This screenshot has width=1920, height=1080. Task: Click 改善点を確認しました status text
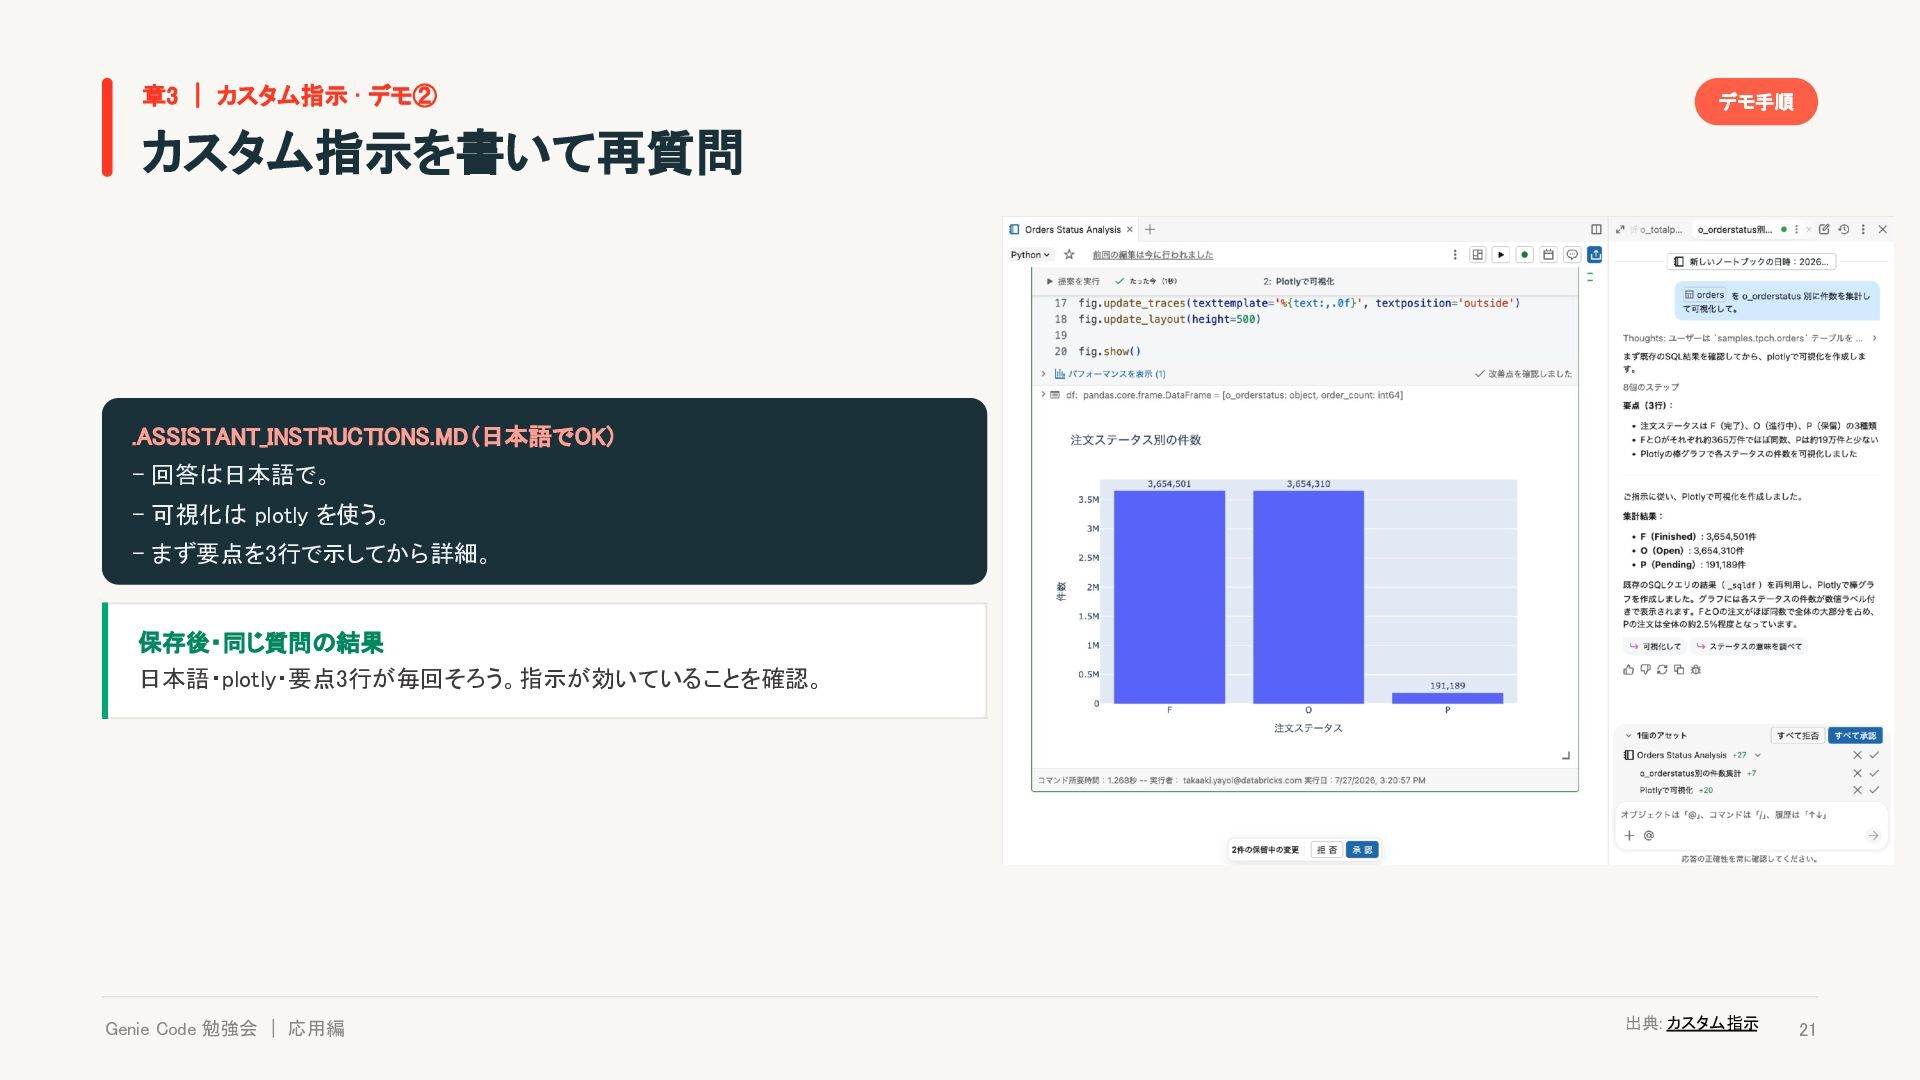click(1523, 374)
